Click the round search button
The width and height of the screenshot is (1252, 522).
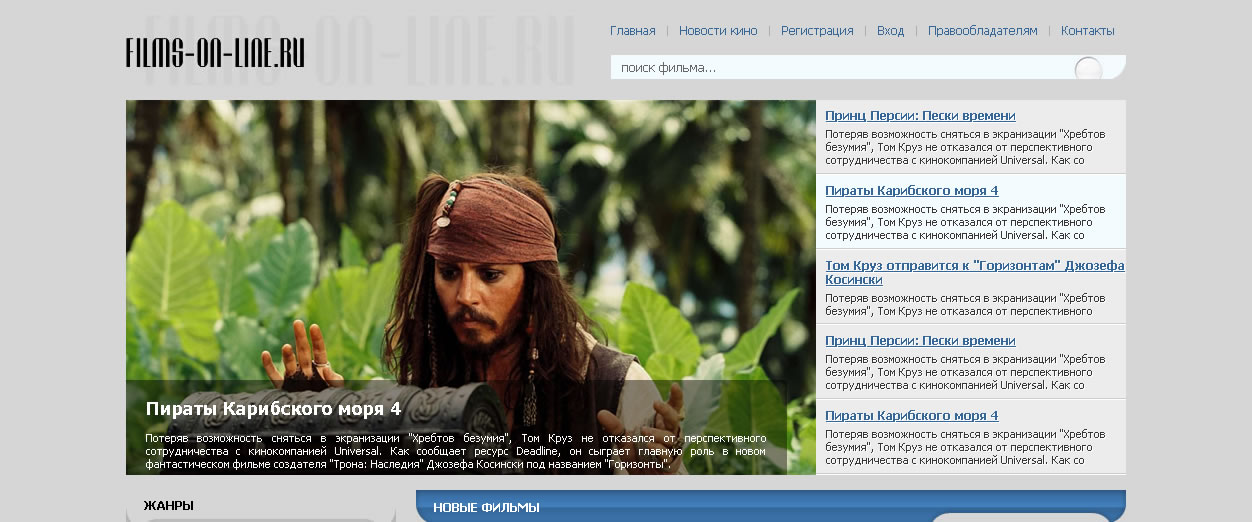(1088, 69)
